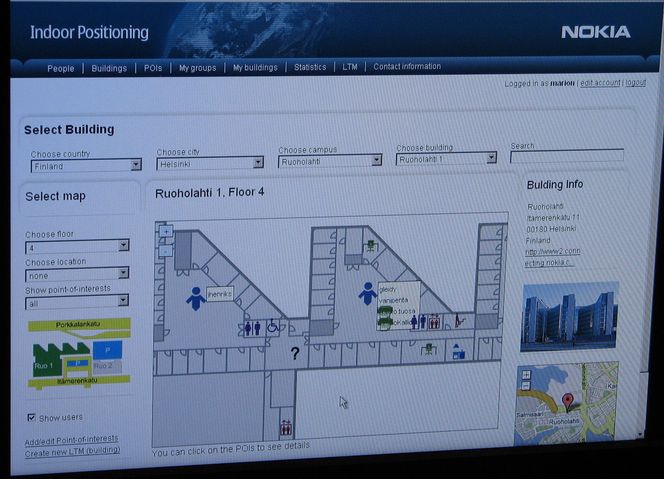Click the user icon beside gleidy label
The height and width of the screenshot is (479, 664).
pos(367,293)
